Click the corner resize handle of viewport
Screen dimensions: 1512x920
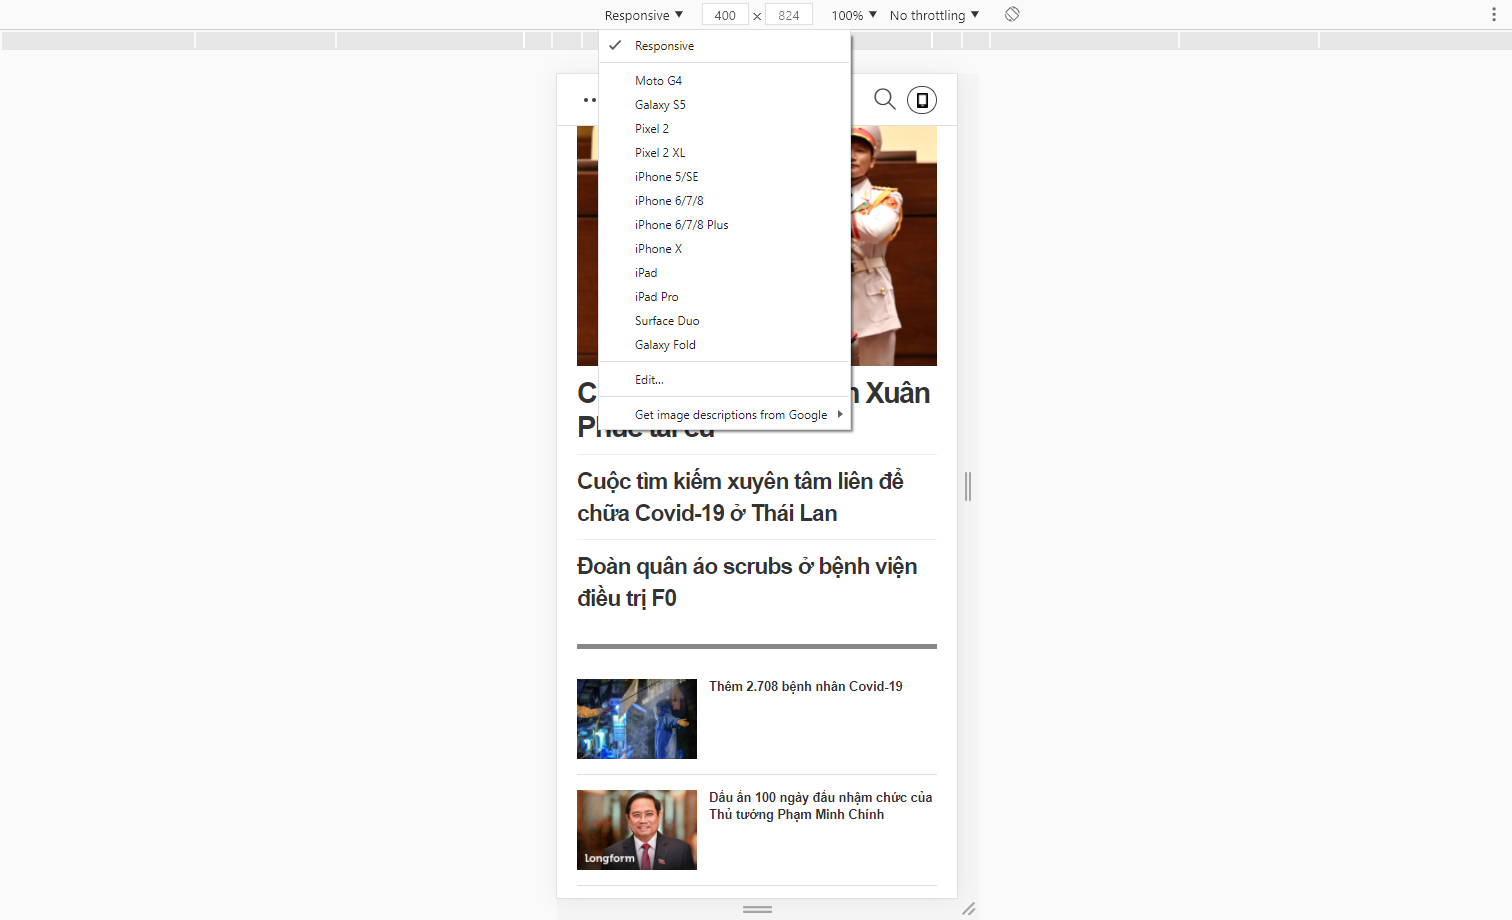(x=968, y=908)
